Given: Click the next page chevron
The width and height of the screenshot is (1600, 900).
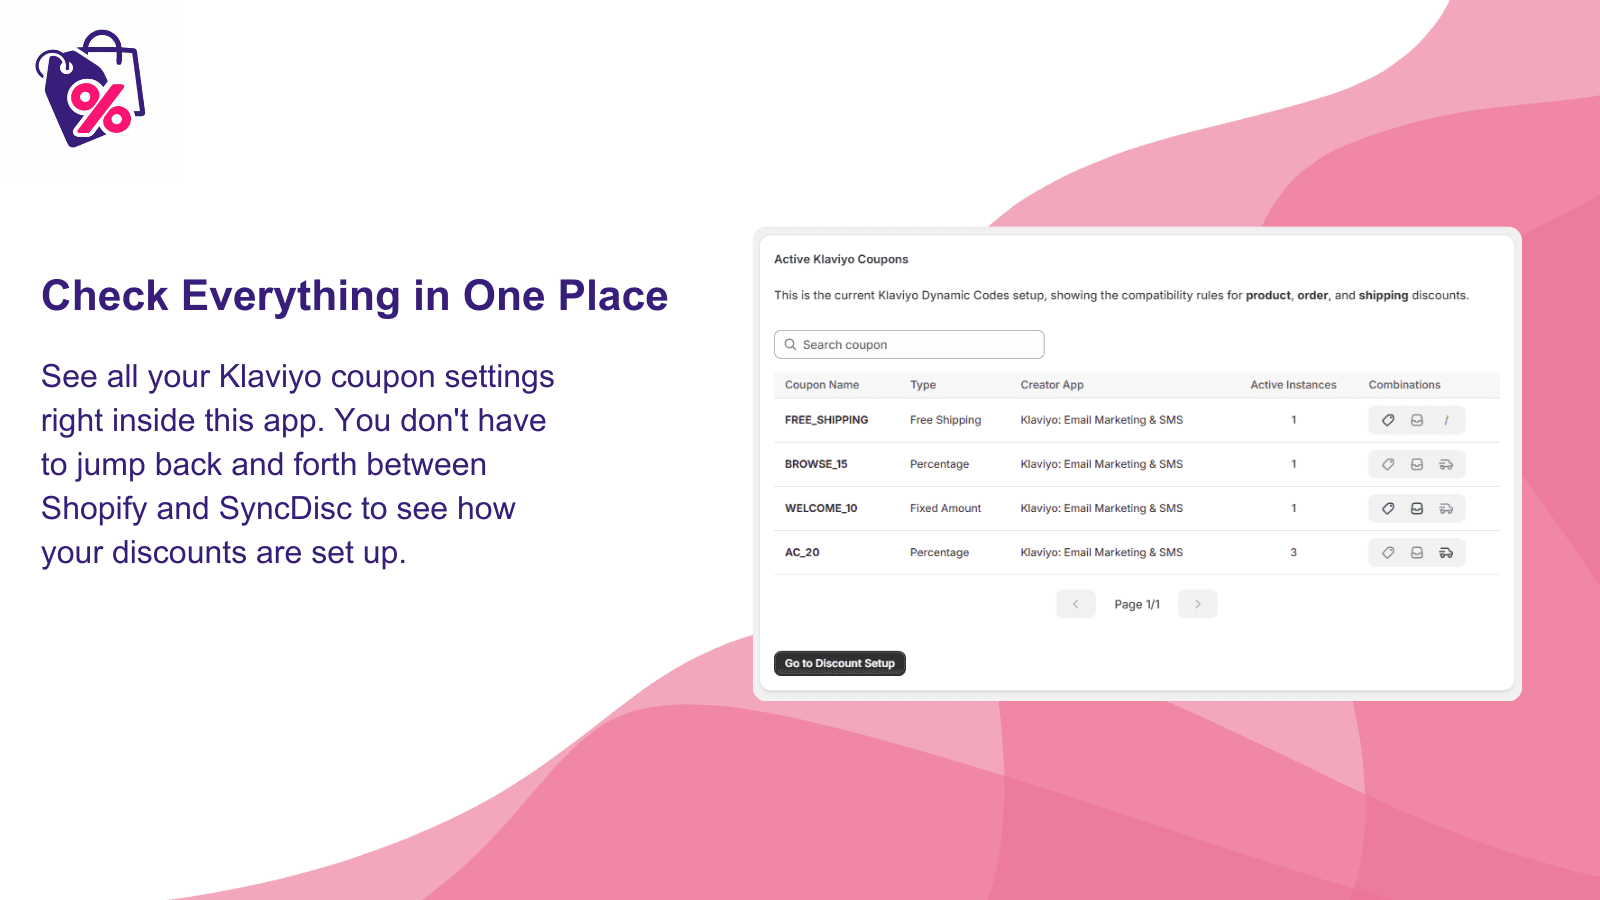Looking at the screenshot, I should point(1197,604).
